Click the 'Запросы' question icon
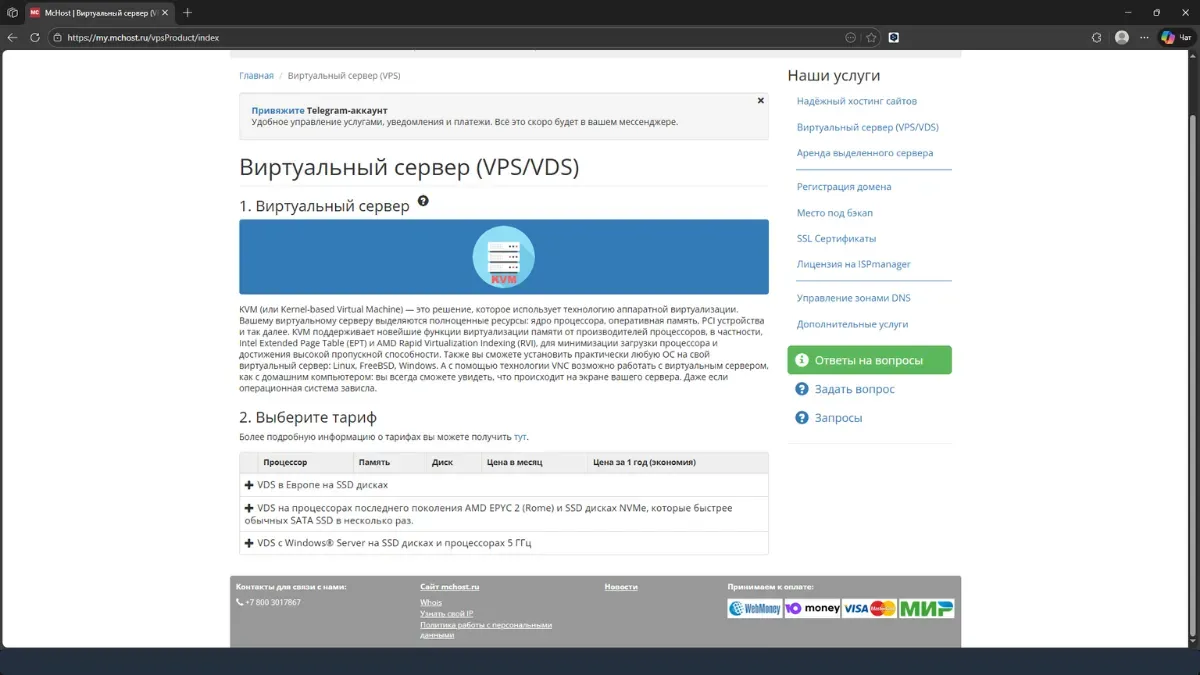Image resolution: width=1200 pixels, height=675 pixels. (x=801, y=417)
